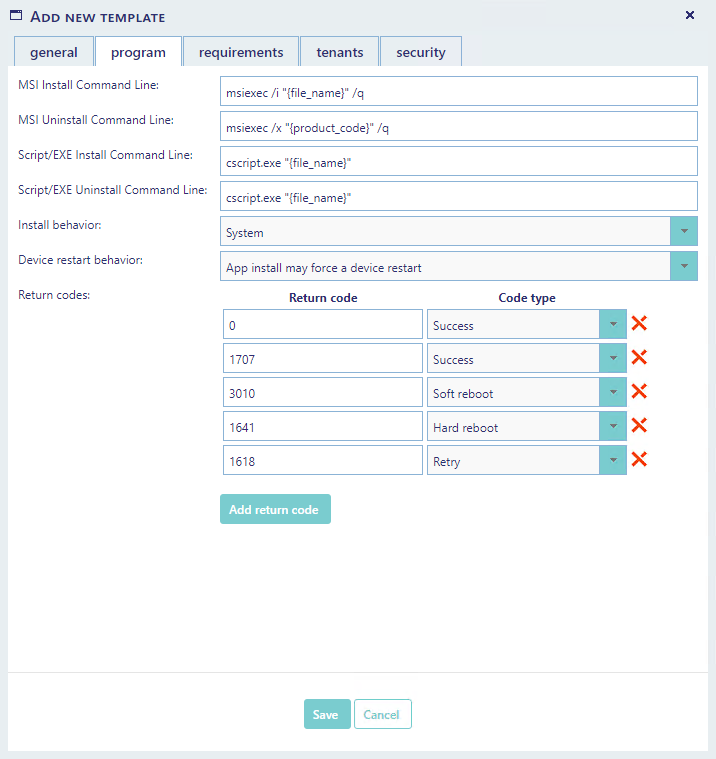
Task: Save the new template
Action: (x=326, y=714)
